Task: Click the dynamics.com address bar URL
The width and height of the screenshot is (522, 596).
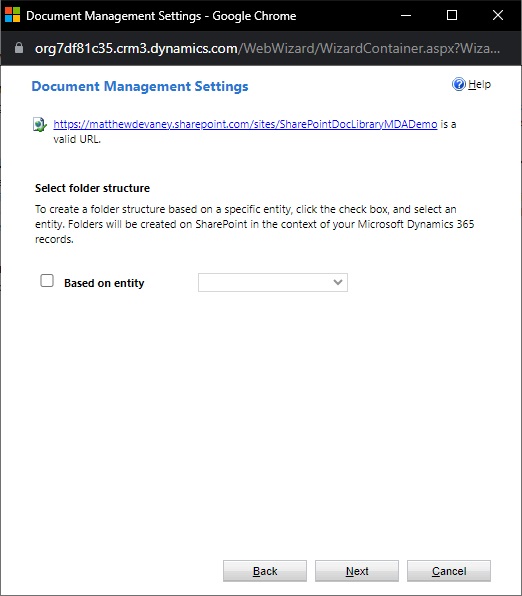Action: [x=267, y=48]
